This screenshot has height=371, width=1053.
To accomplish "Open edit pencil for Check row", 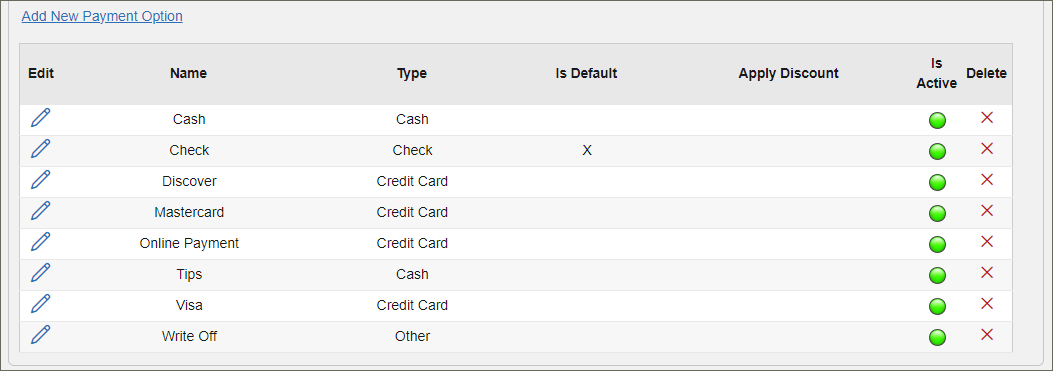I will click(x=40, y=149).
